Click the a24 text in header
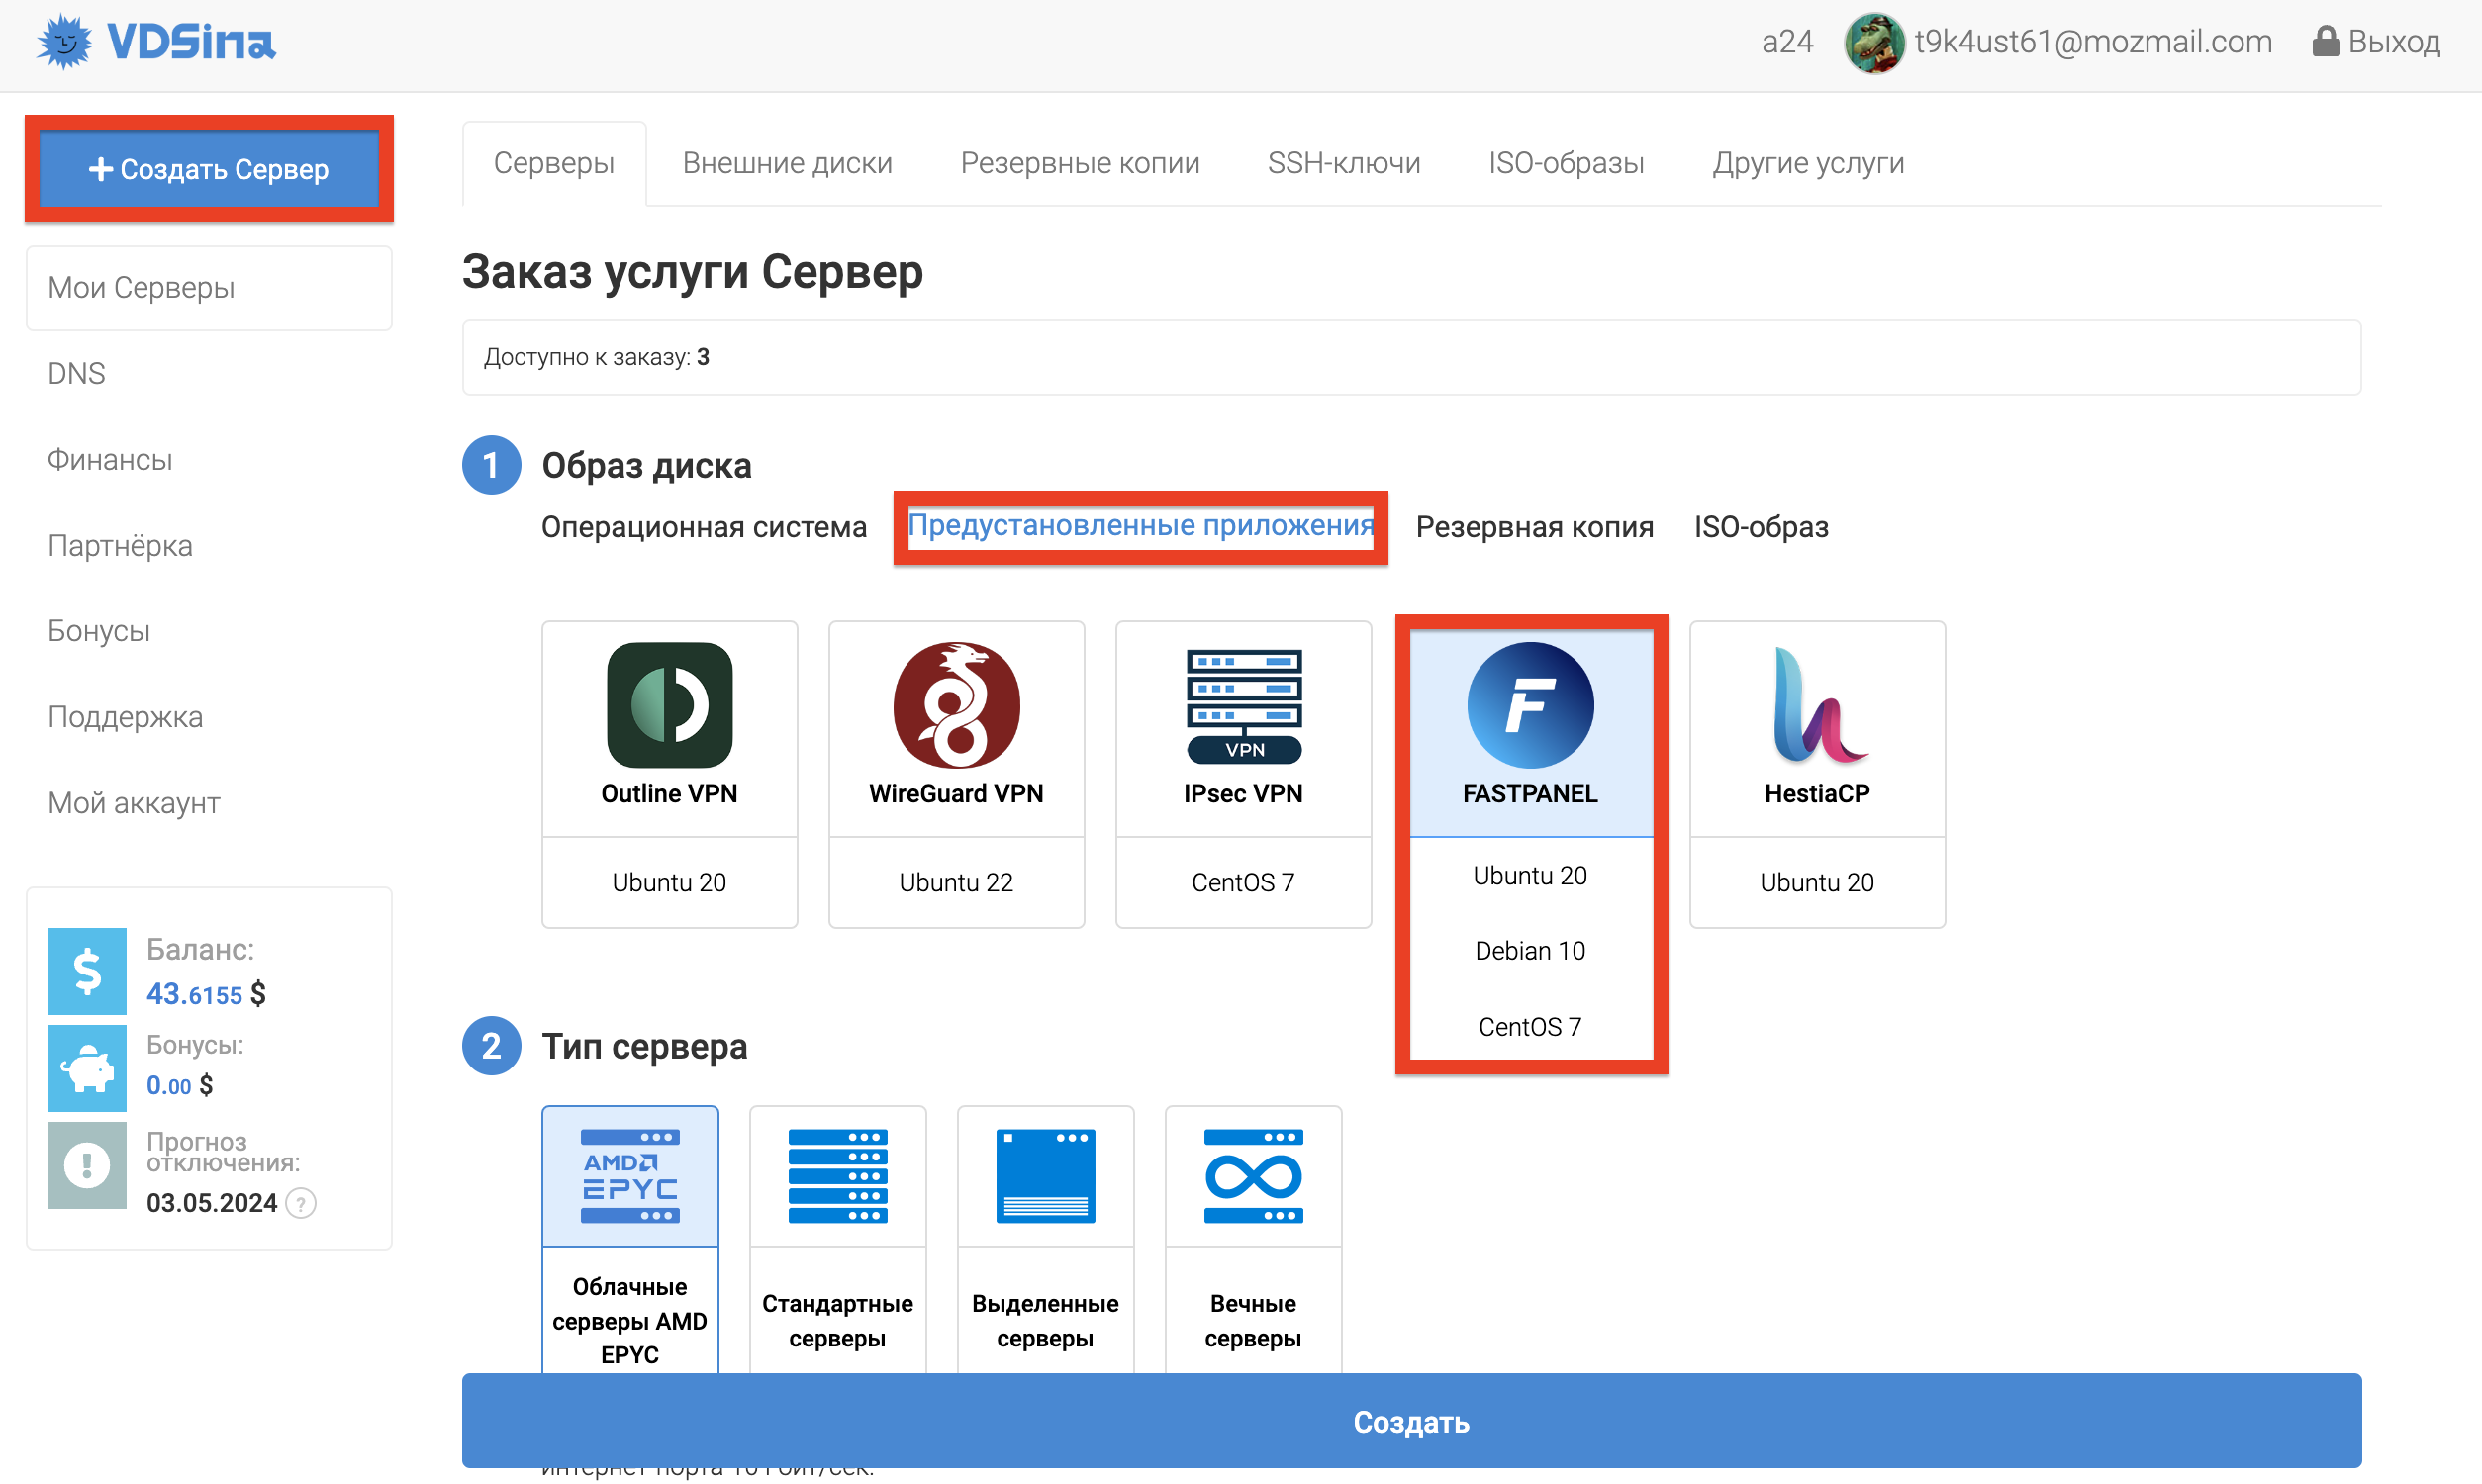The height and width of the screenshot is (1484, 2482). [1787, 41]
